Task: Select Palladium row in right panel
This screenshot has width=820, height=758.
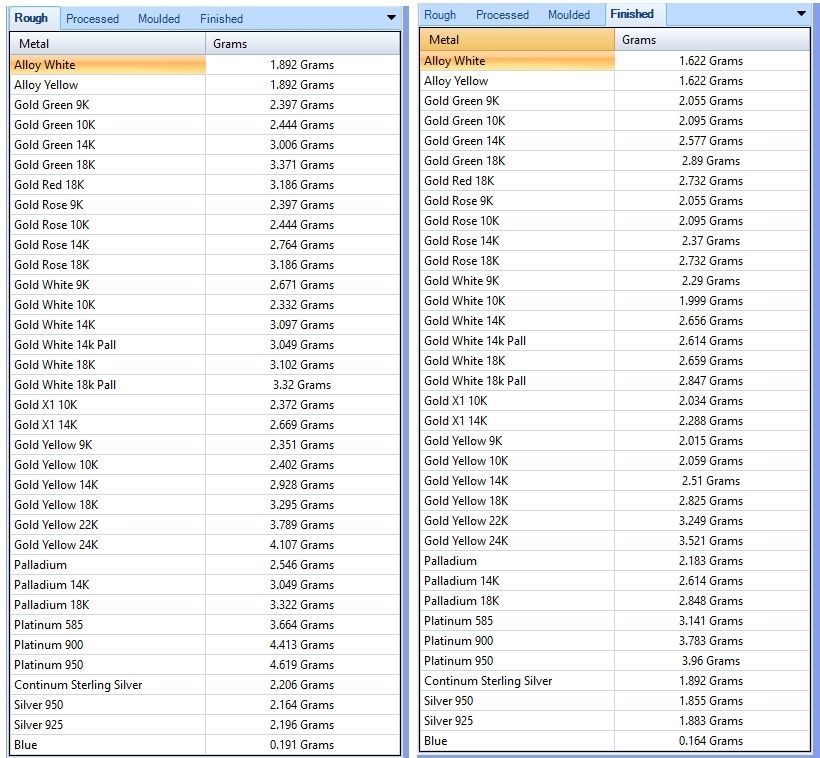Action: click(x=615, y=561)
